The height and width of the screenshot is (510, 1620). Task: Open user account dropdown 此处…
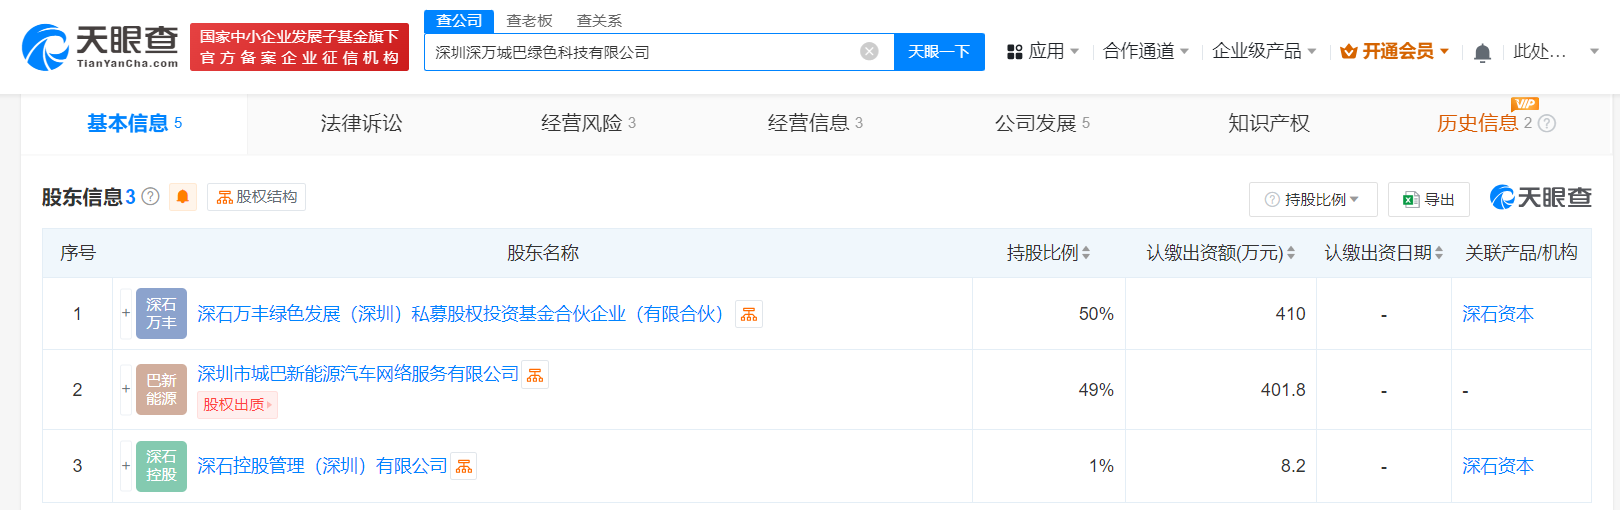1556,51
